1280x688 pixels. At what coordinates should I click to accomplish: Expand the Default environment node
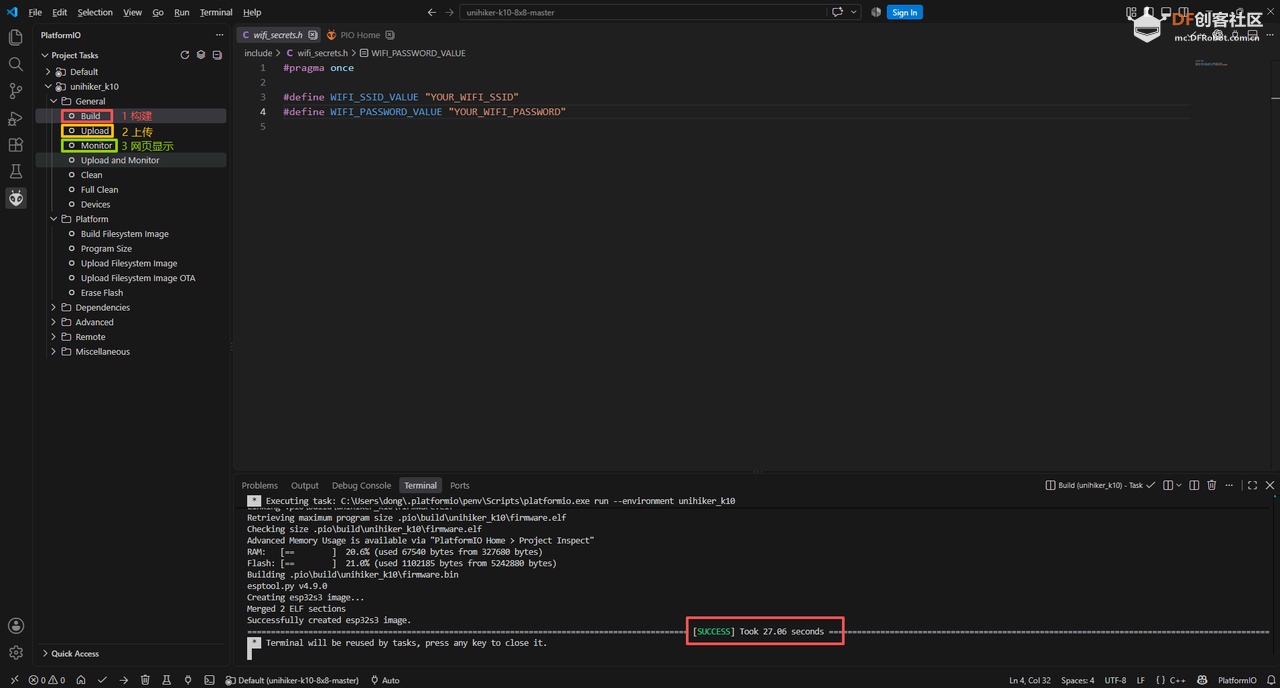pos(48,72)
